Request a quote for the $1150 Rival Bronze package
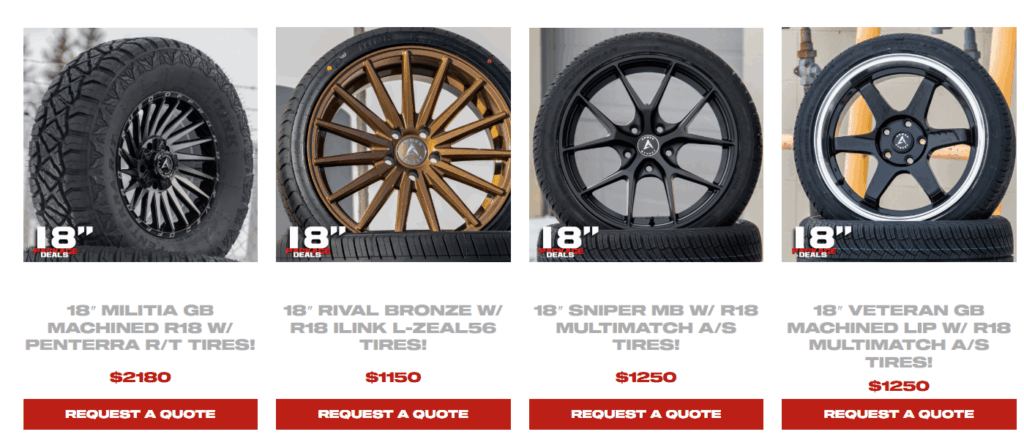1024x448 pixels. click(x=393, y=414)
